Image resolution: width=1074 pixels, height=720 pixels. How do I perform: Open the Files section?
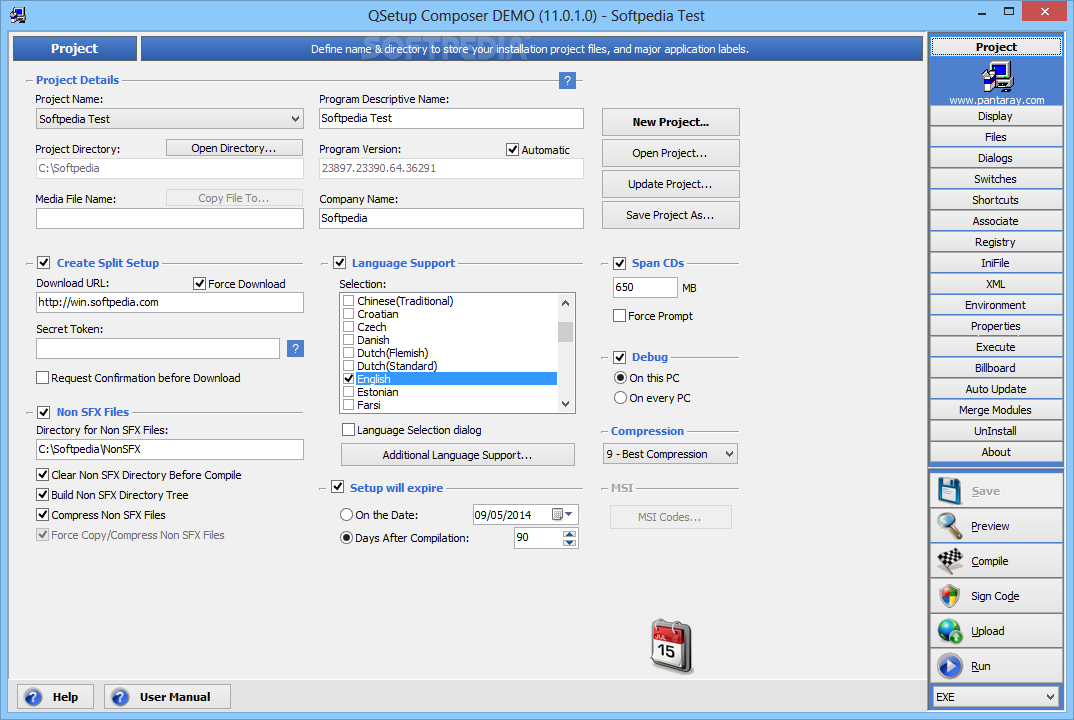[x=996, y=137]
